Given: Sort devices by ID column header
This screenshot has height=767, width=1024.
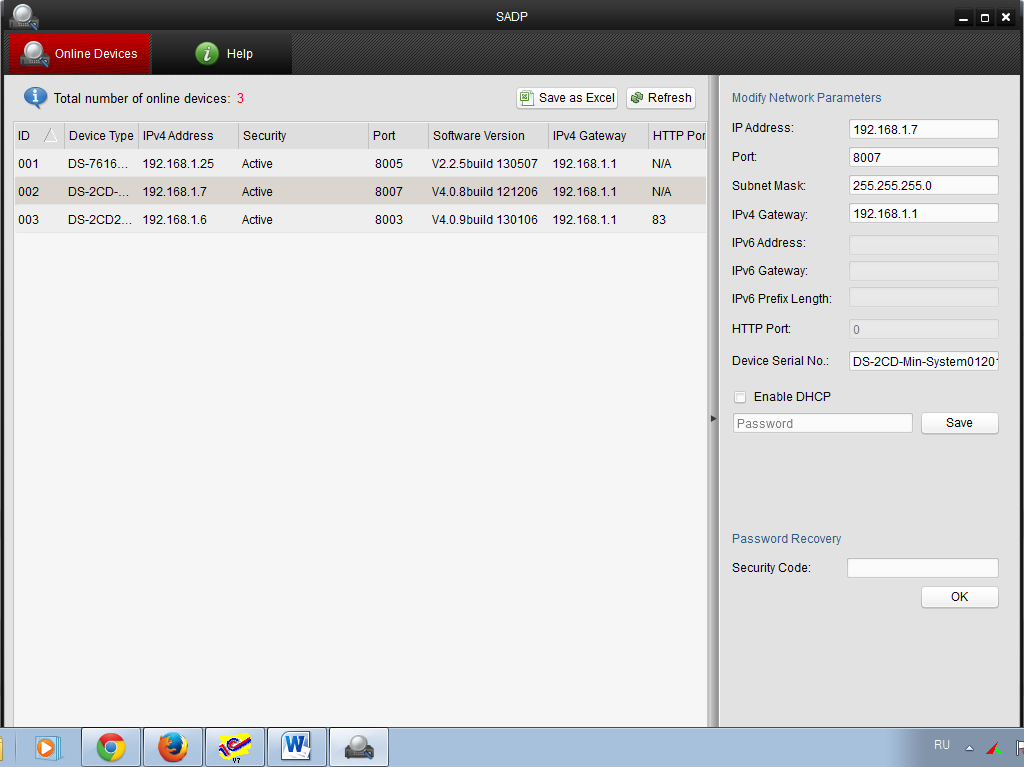Looking at the screenshot, I should tap(39, 135).
